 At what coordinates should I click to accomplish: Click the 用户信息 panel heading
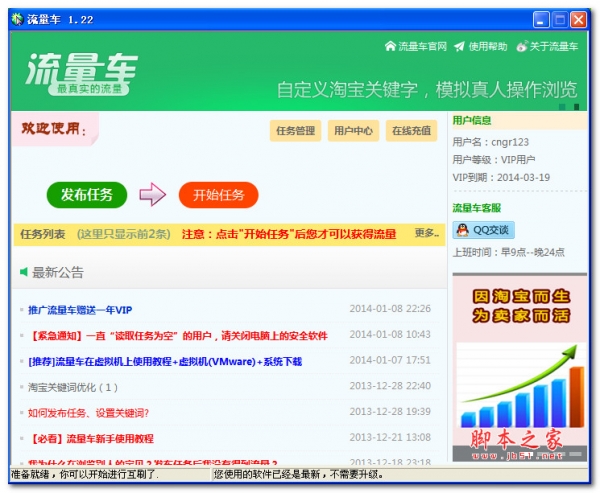pos(472,120)
